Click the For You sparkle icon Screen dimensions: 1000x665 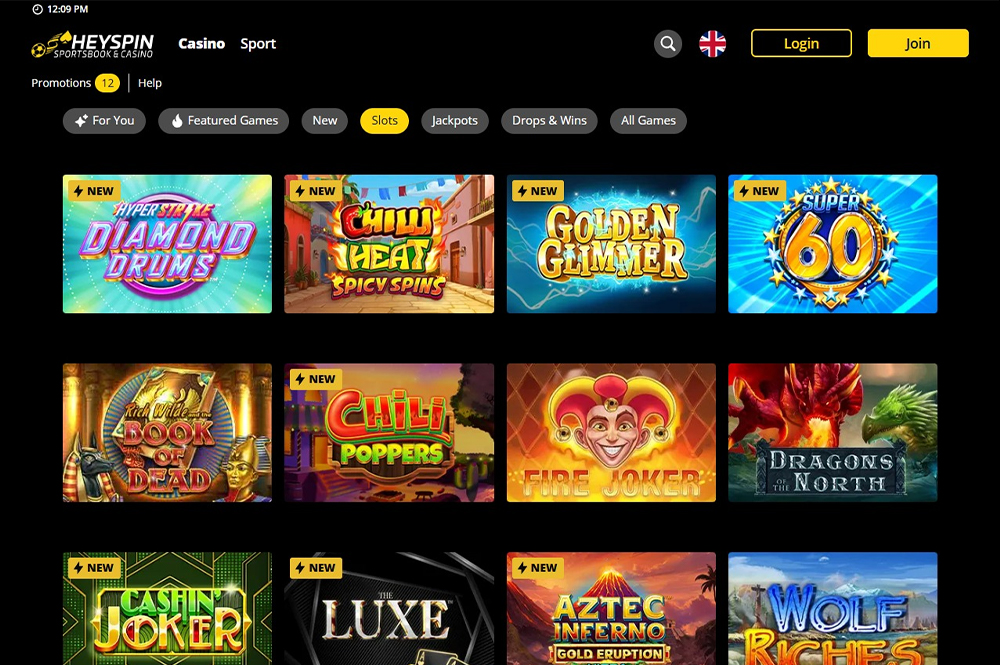[x=81, y=121]
